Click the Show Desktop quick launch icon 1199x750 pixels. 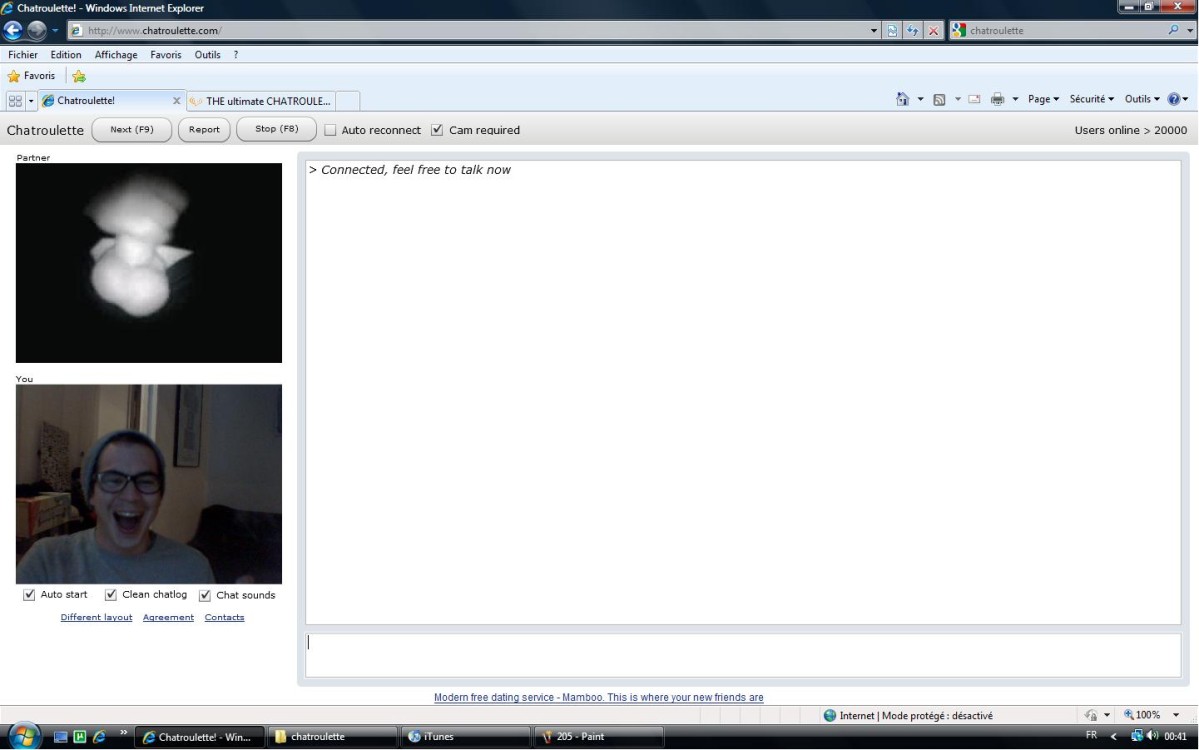point(60,737)
